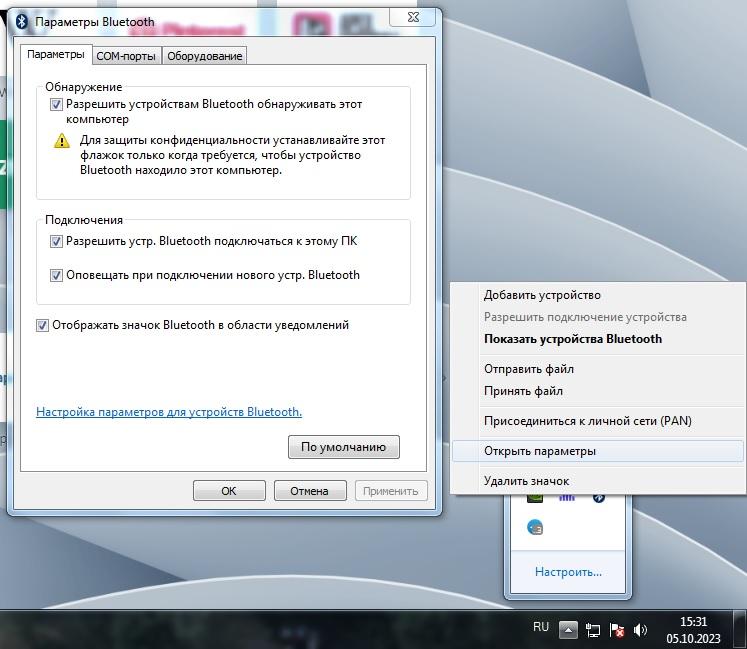This screenshot has height=649, width=747.
Task: Click the yellow warning triangle icon
Action: tap(61, 141)
